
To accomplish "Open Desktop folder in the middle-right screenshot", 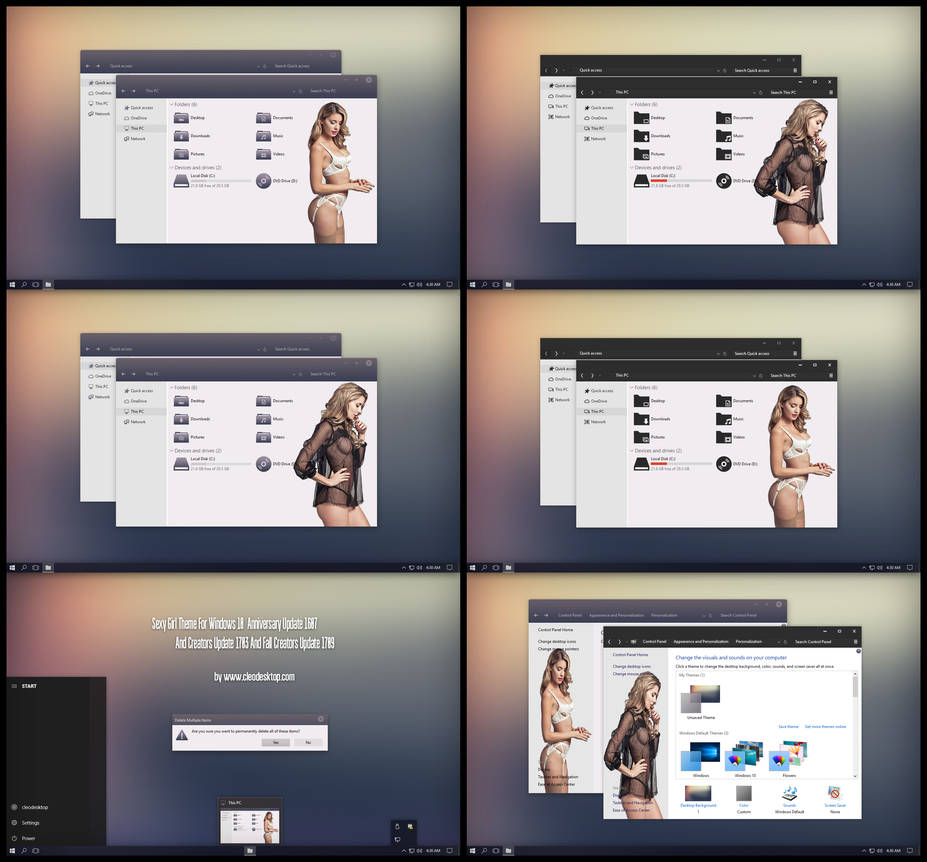I will [x=650, y=401].
